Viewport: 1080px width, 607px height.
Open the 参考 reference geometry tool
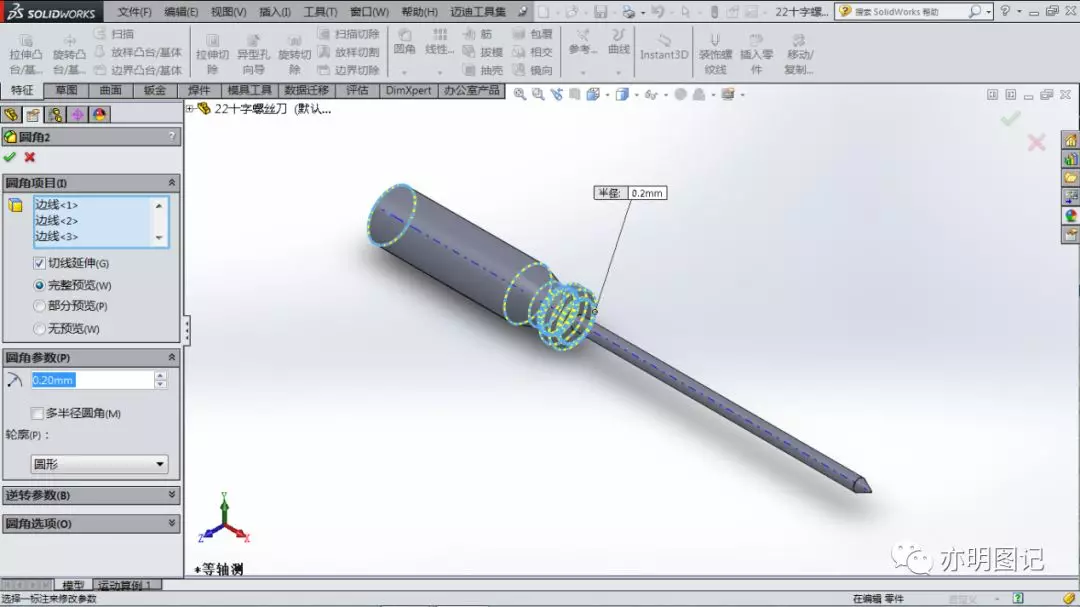click(583, 41)
